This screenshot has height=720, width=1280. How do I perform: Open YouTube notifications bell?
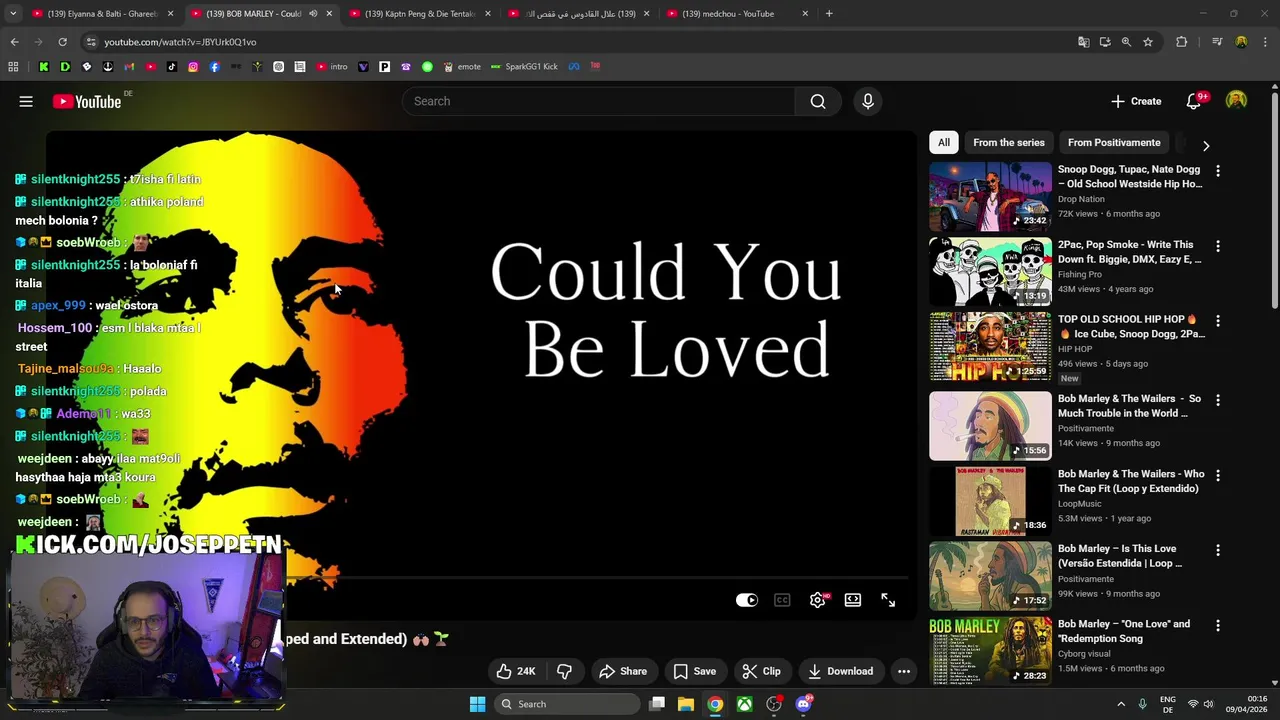[1193, 101]
